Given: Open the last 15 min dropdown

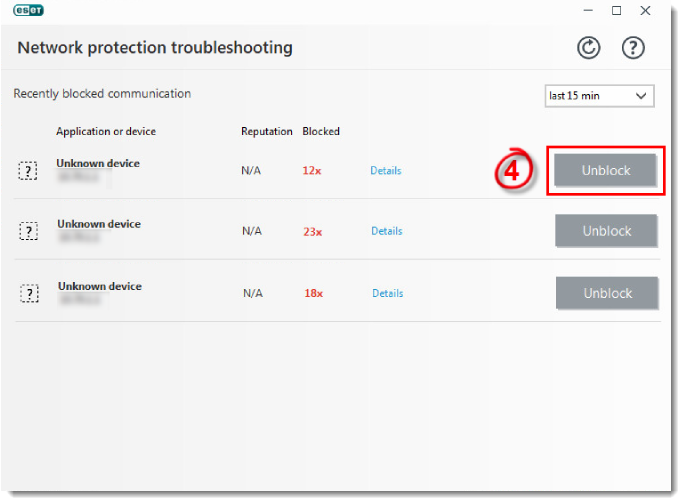Looking at the screenshot, I should [599, 96].
